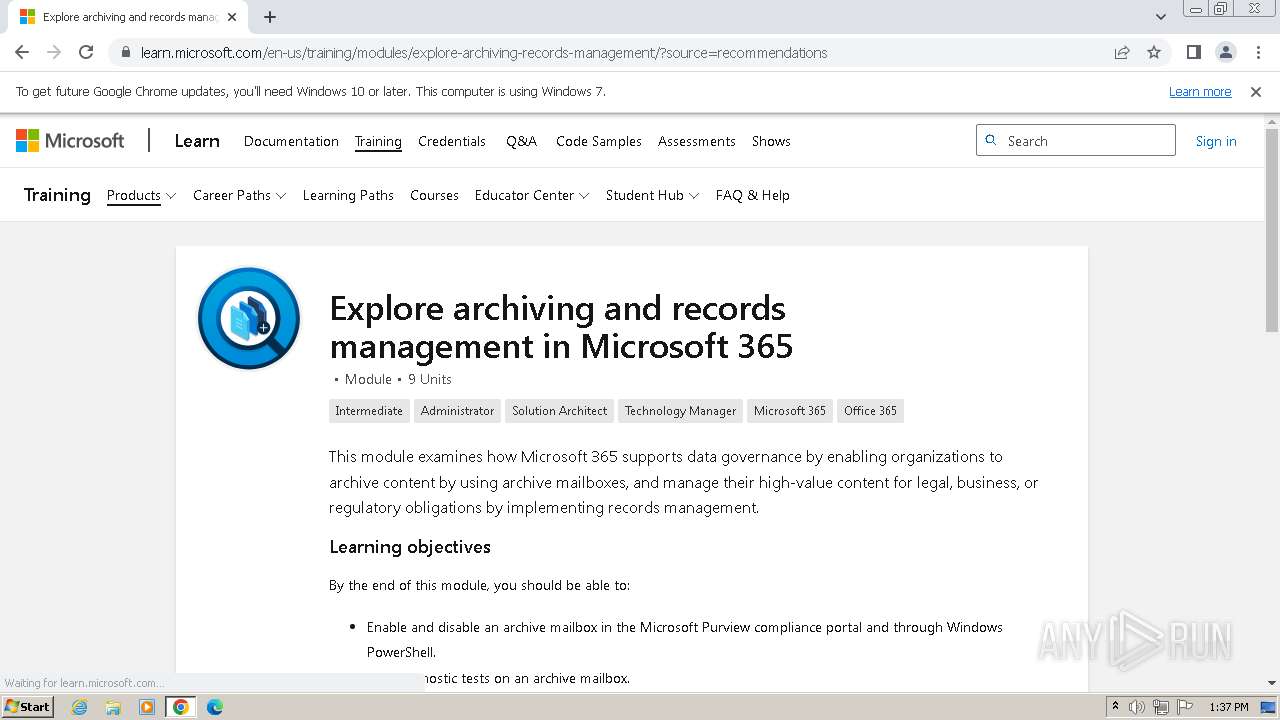Image resolution: width=1280 pixels, height=720 pixels.
Task: Open Microsoft Edge from the taskbar
Action: pos(214,707)
